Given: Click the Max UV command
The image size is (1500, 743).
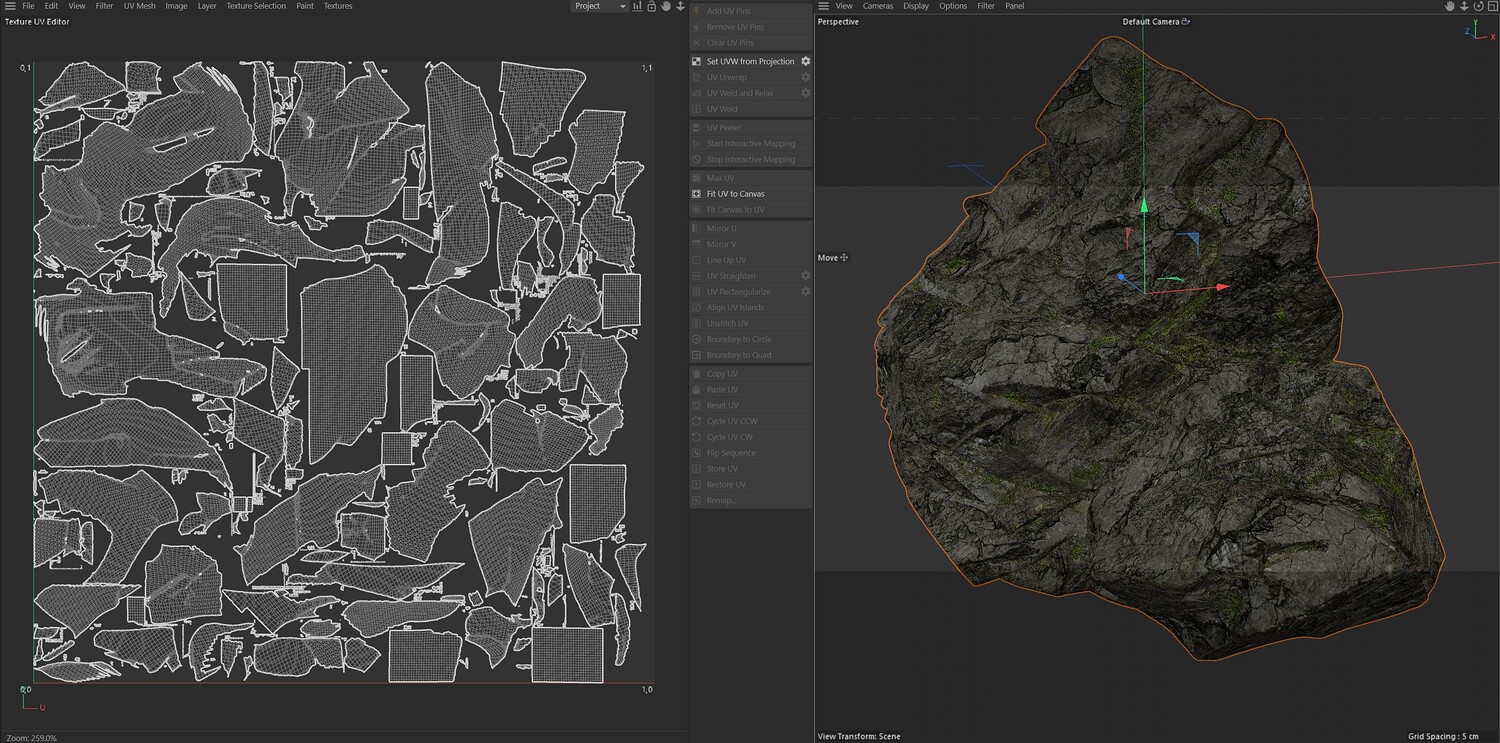Looking at the screenshot, I should [751, 178].
